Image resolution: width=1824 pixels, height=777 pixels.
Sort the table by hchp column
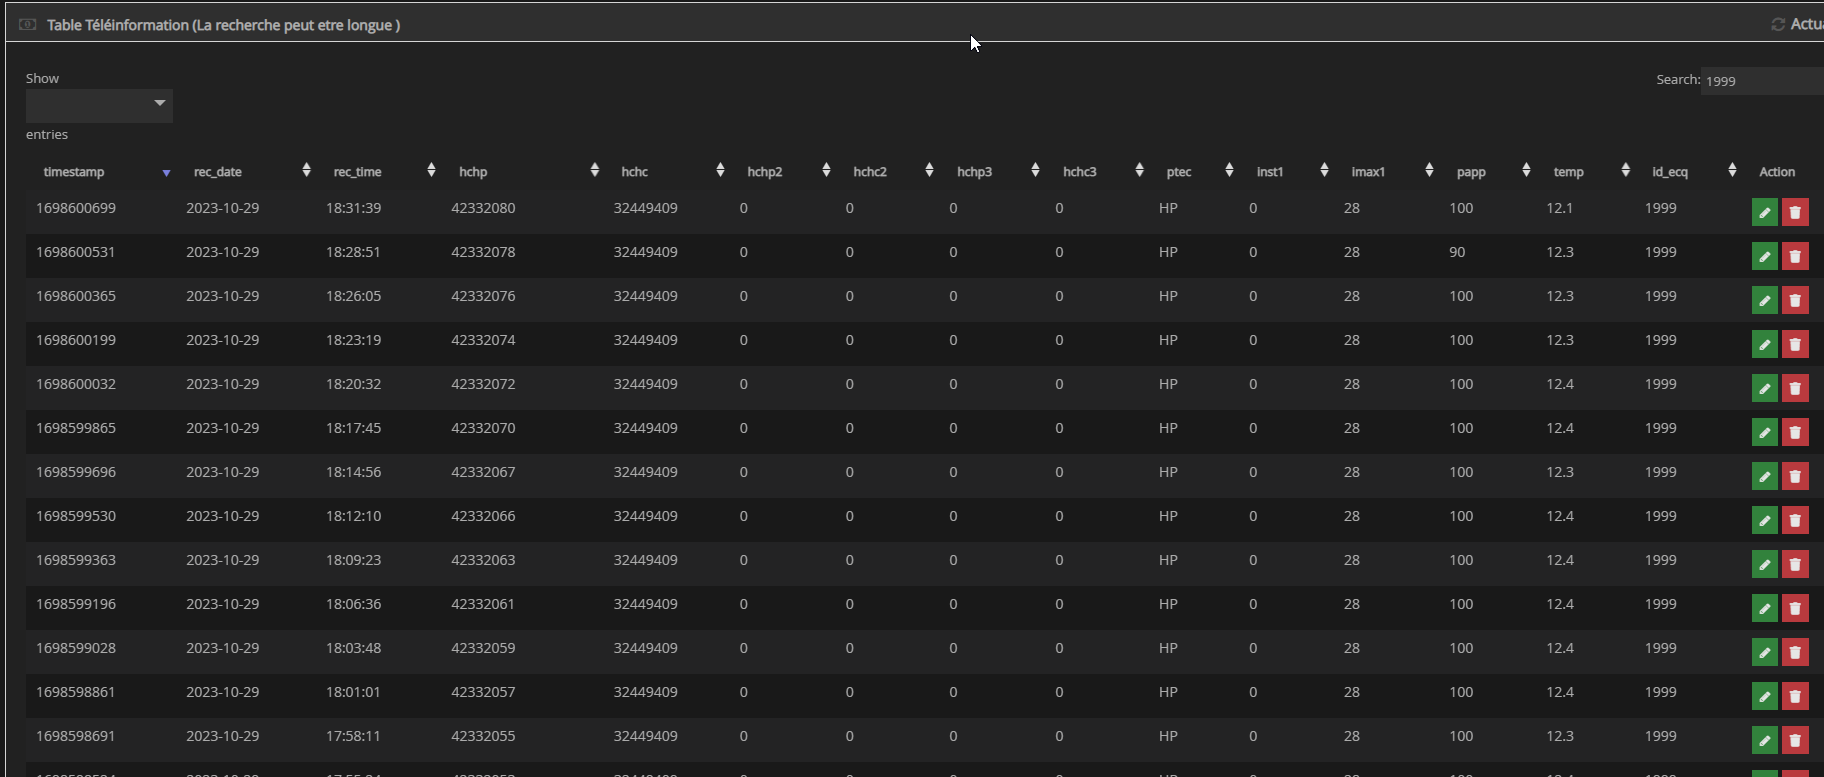523,172
